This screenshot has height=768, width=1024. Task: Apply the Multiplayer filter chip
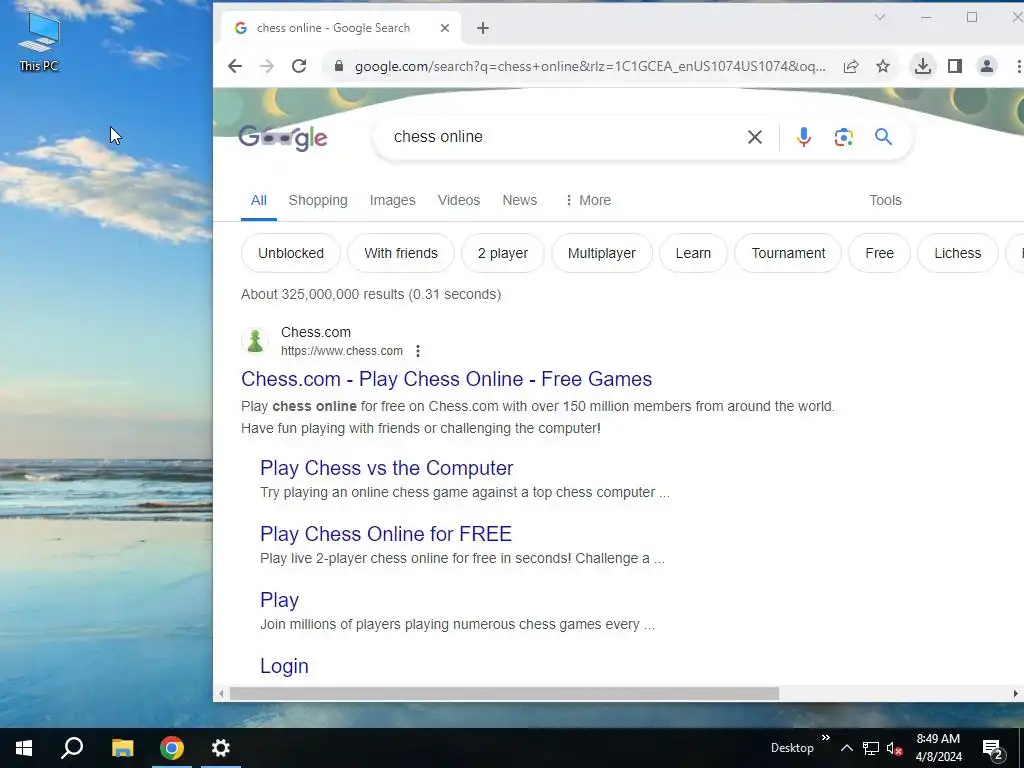pyautogui.click(x=601, y=253)
